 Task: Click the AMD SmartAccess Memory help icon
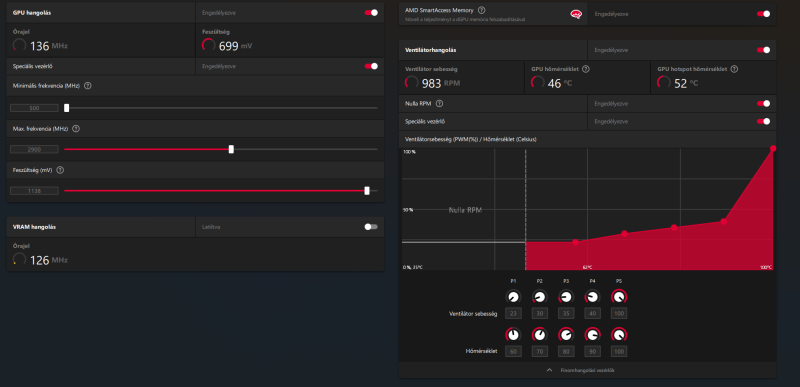[x=482, y=10]
